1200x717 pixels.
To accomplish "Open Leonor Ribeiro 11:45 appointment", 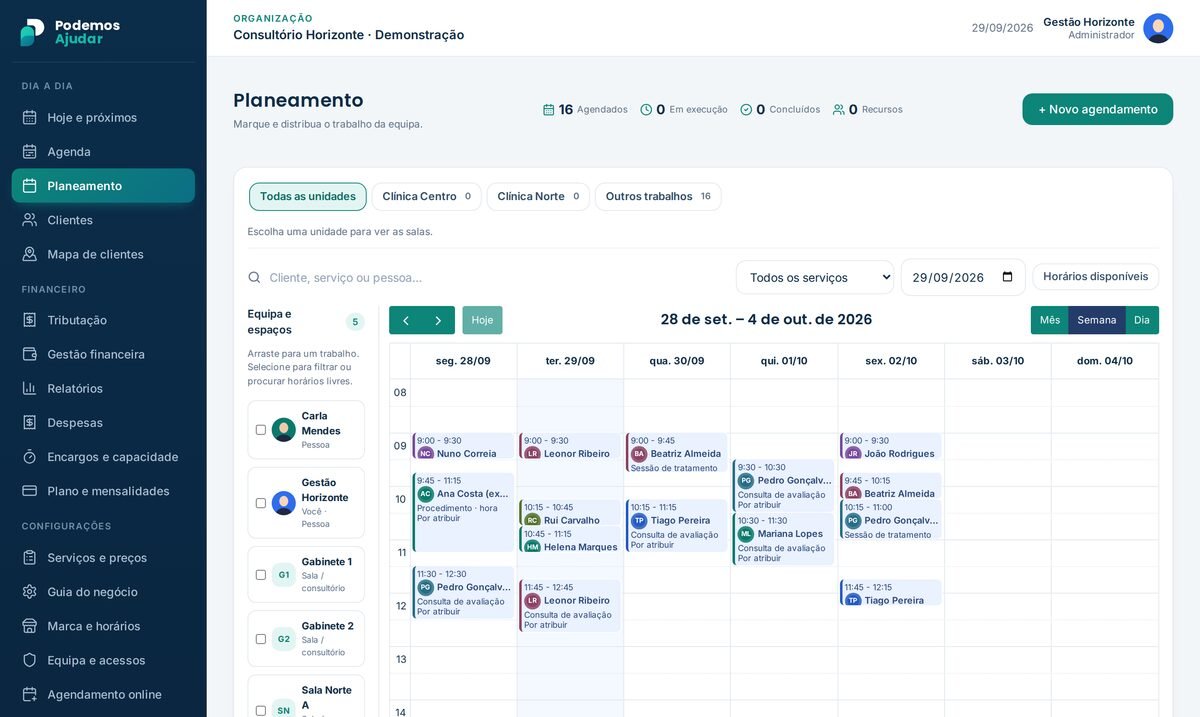I will 570,606.
